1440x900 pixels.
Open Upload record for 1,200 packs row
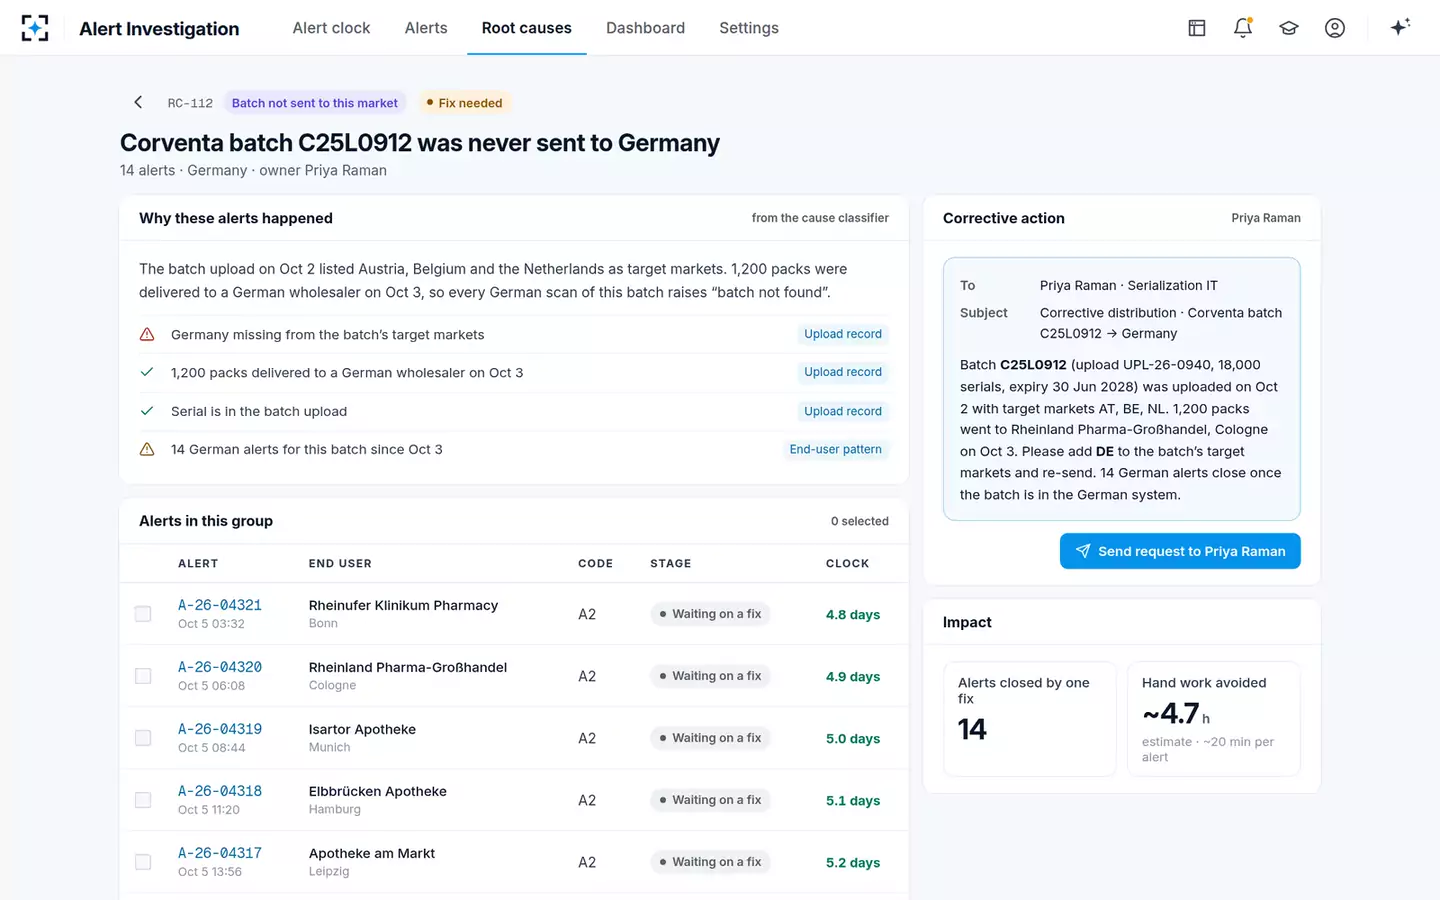point(843,372)
